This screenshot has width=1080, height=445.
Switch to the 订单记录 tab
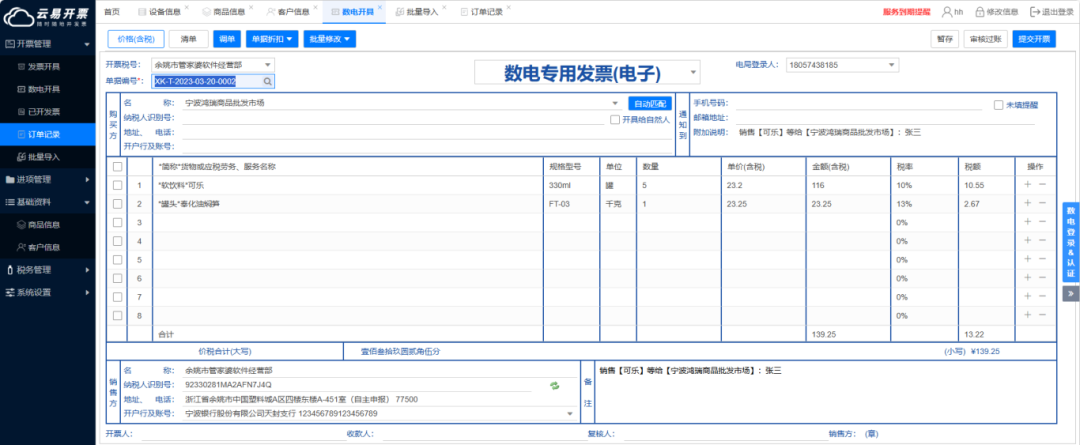tap(481, 12)
